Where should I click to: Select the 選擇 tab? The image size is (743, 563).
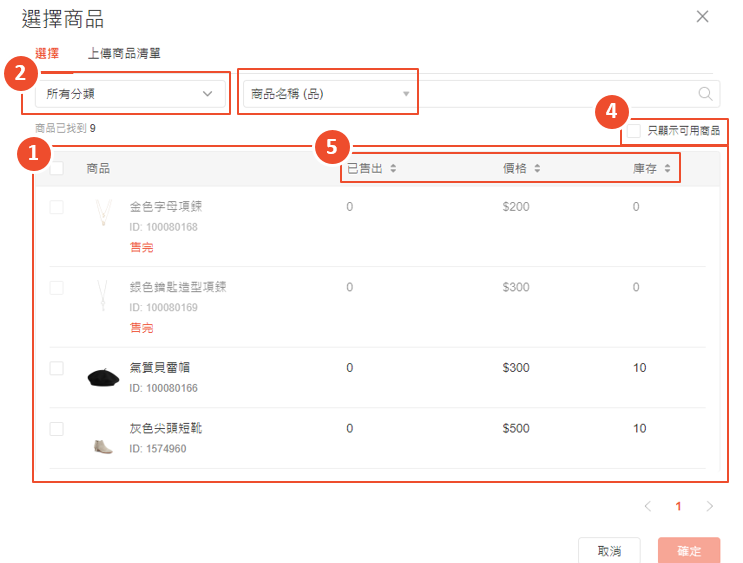tap(47, 53)
